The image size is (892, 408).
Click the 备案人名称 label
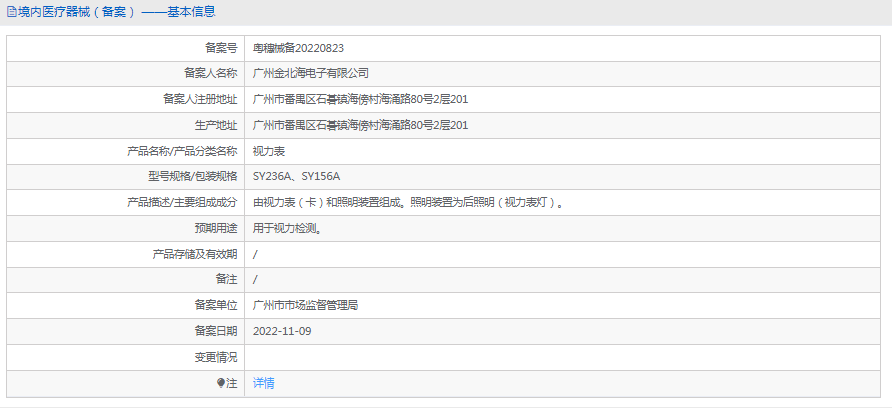[210, 73]
